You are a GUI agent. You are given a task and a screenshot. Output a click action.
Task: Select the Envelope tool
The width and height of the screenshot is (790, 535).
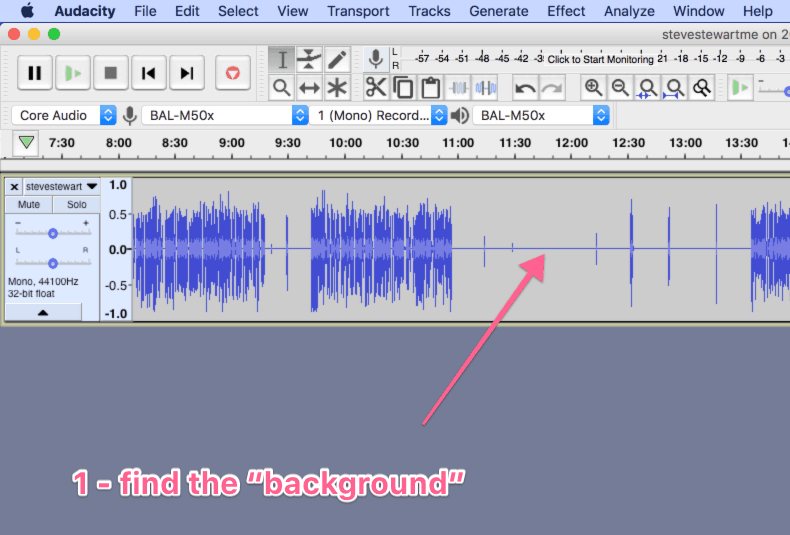tap(309, 60)
